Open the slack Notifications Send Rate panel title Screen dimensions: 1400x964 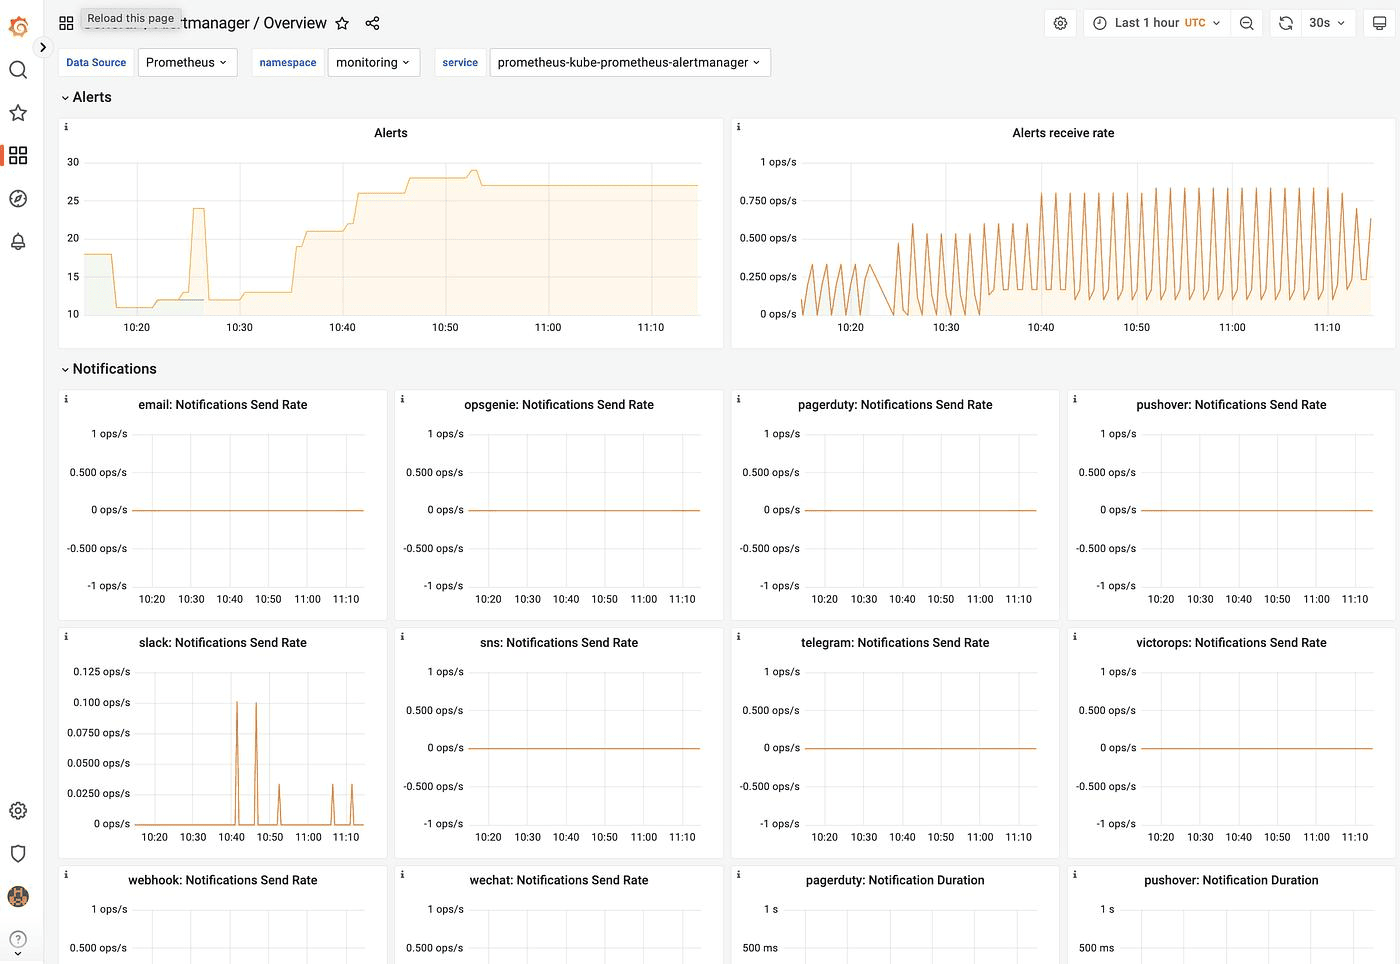click(223, 643)
